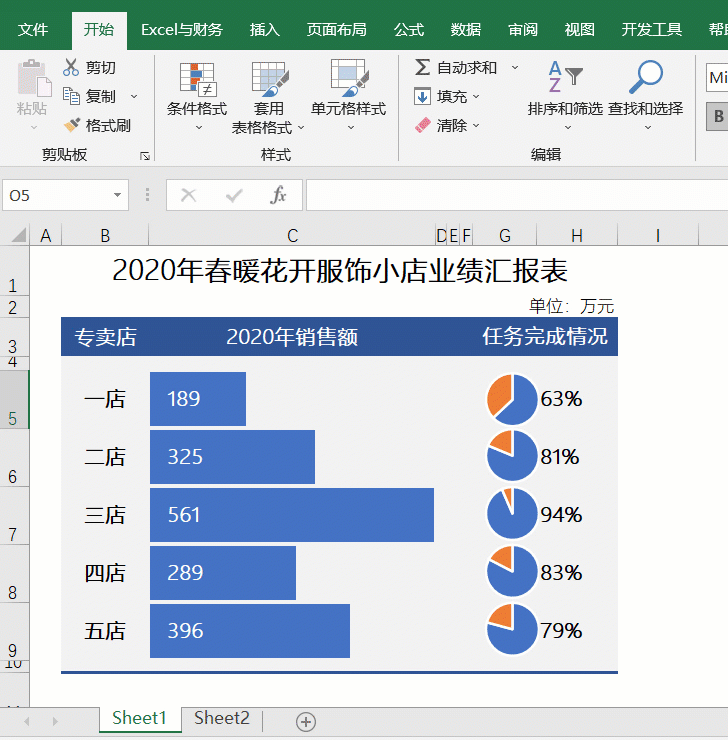
Task: Click the Find and Select magnifier icon
Action: point(646,77)
